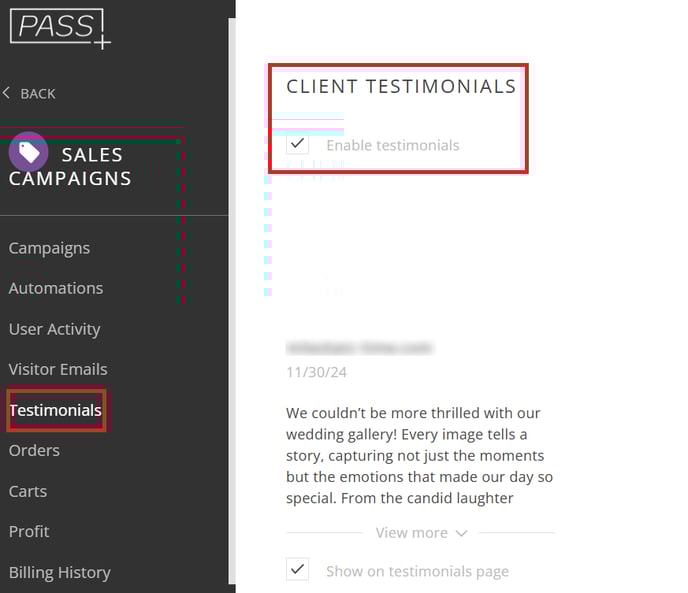Click the Sales Campaigns header title
The height and width of the screenshot is (593, 688).
70,167
